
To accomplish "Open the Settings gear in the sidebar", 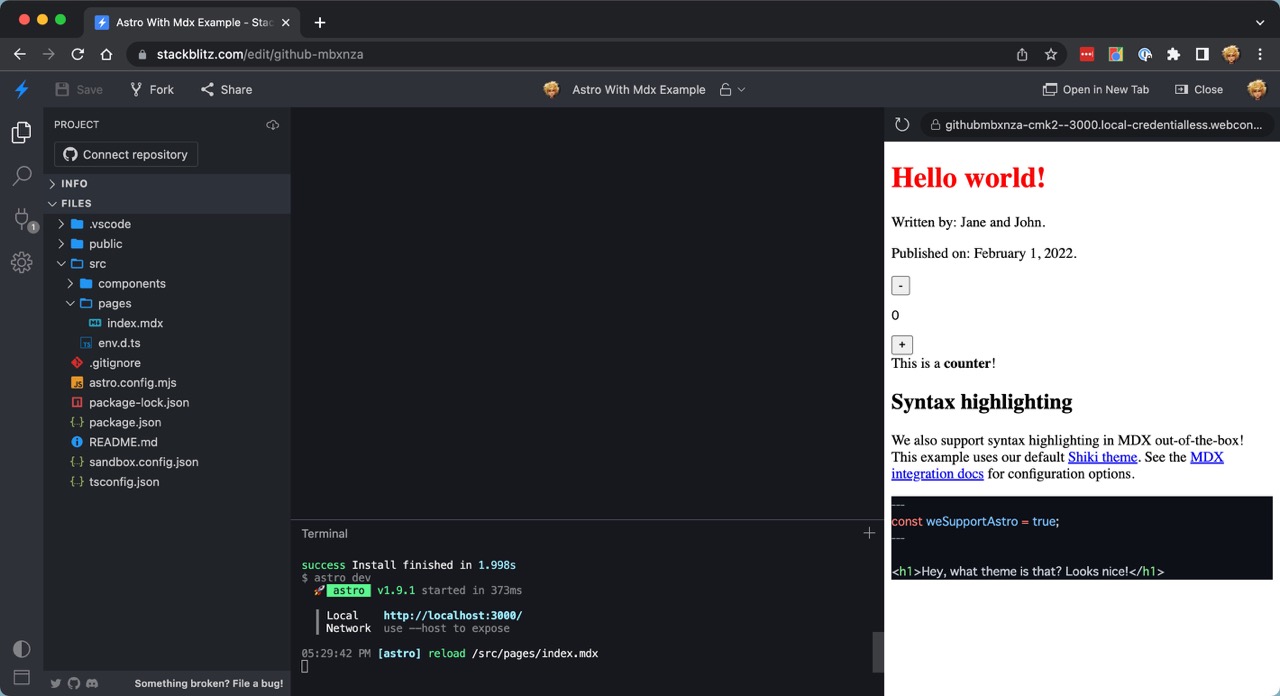I will click(21, 263).
